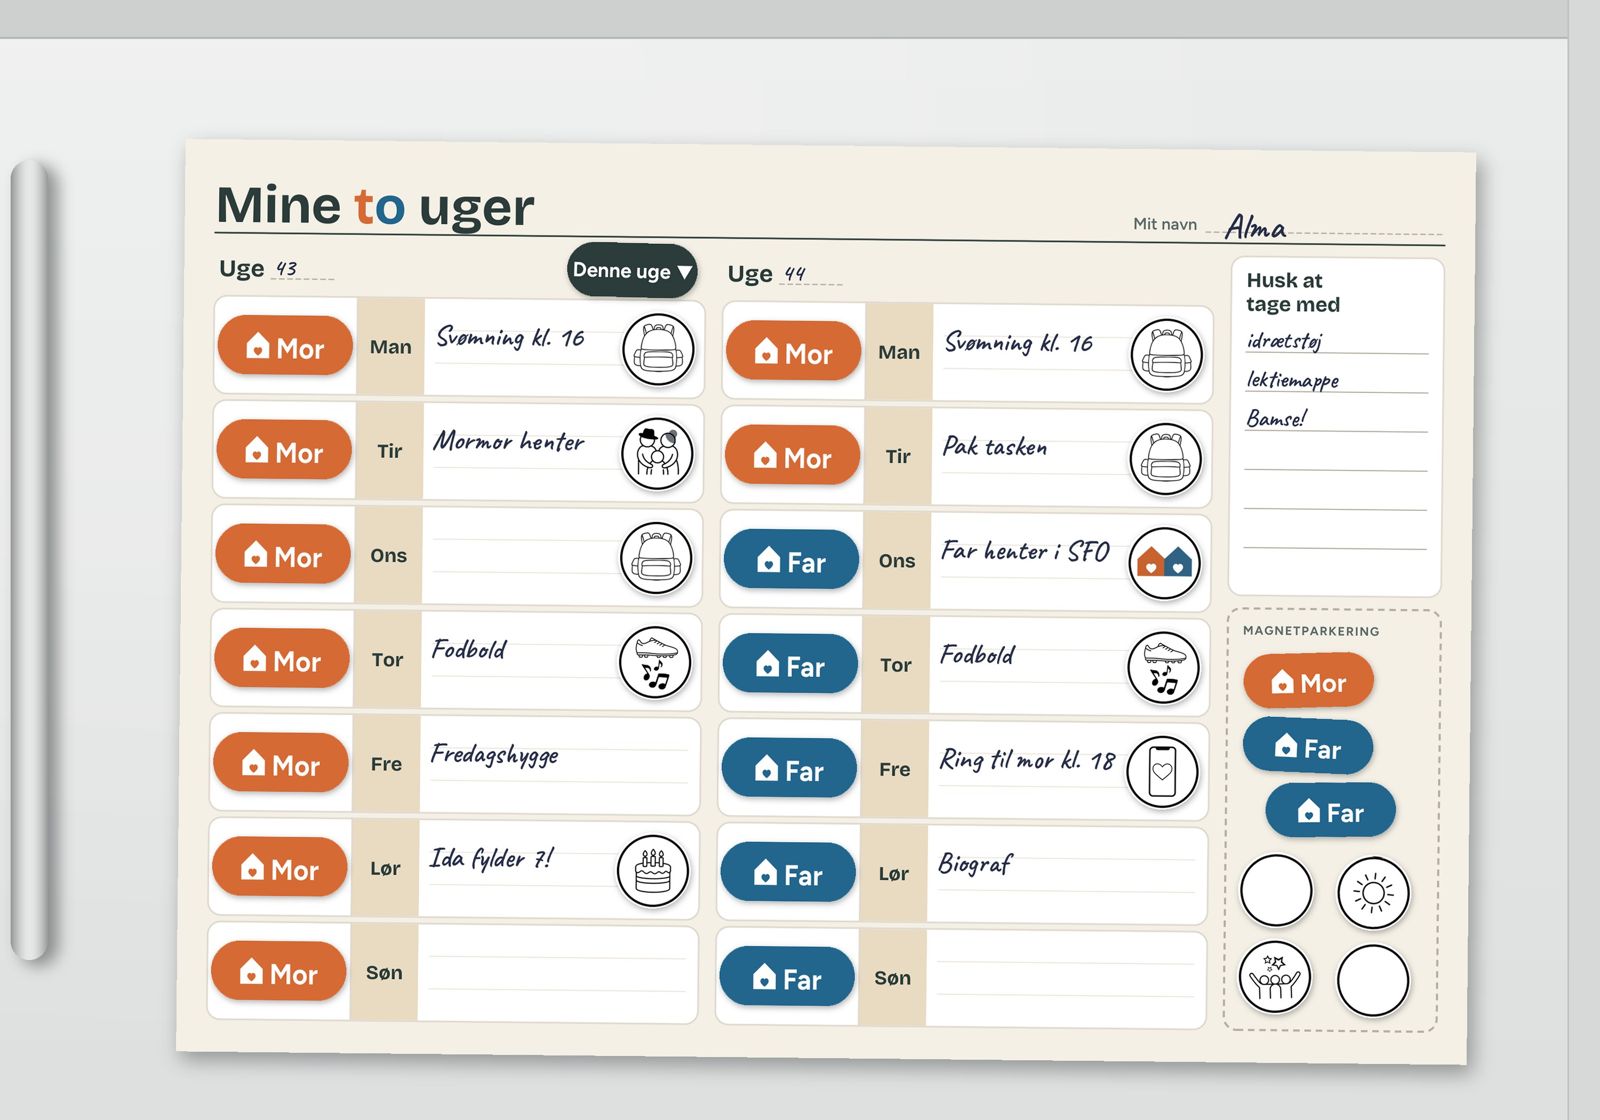
Task: Click the Mine to uger title
Action: [x=375, y=206]
